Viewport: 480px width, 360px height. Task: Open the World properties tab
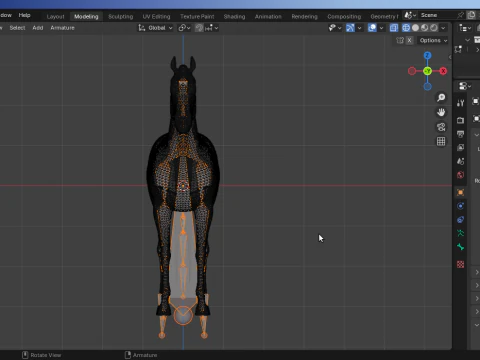point(461,175)
